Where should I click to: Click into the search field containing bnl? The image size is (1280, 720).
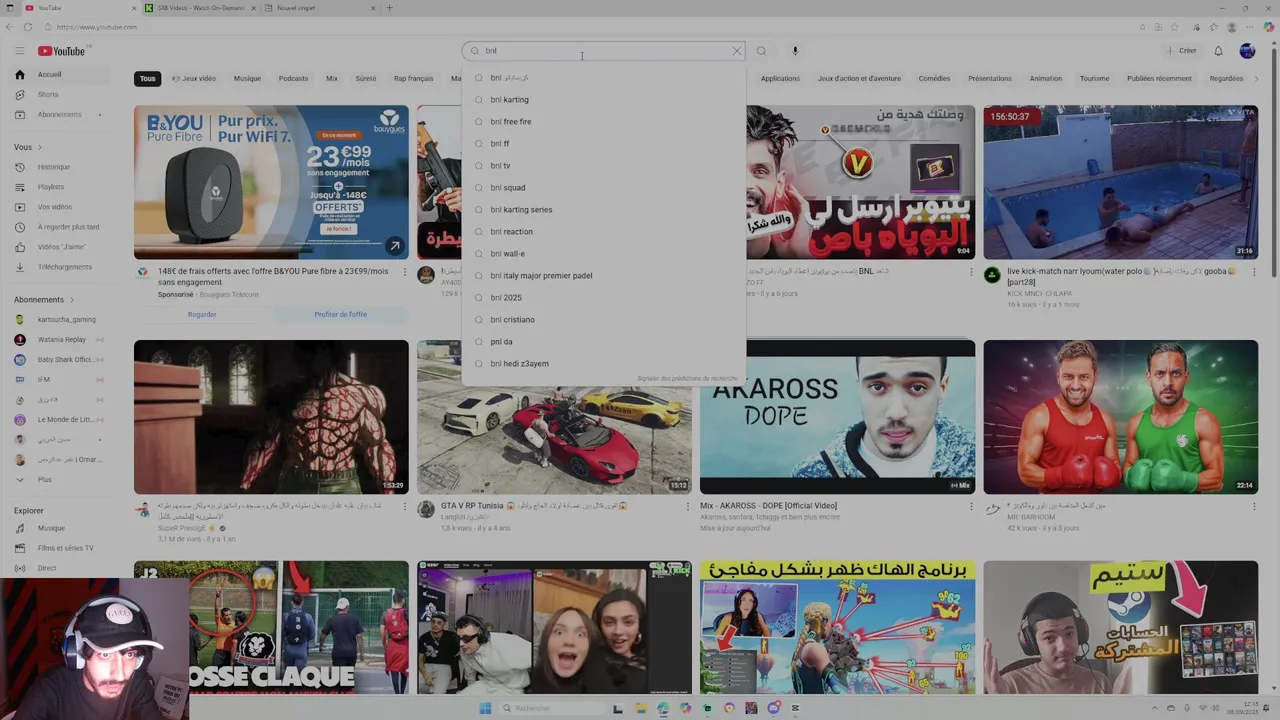[604, 51]
